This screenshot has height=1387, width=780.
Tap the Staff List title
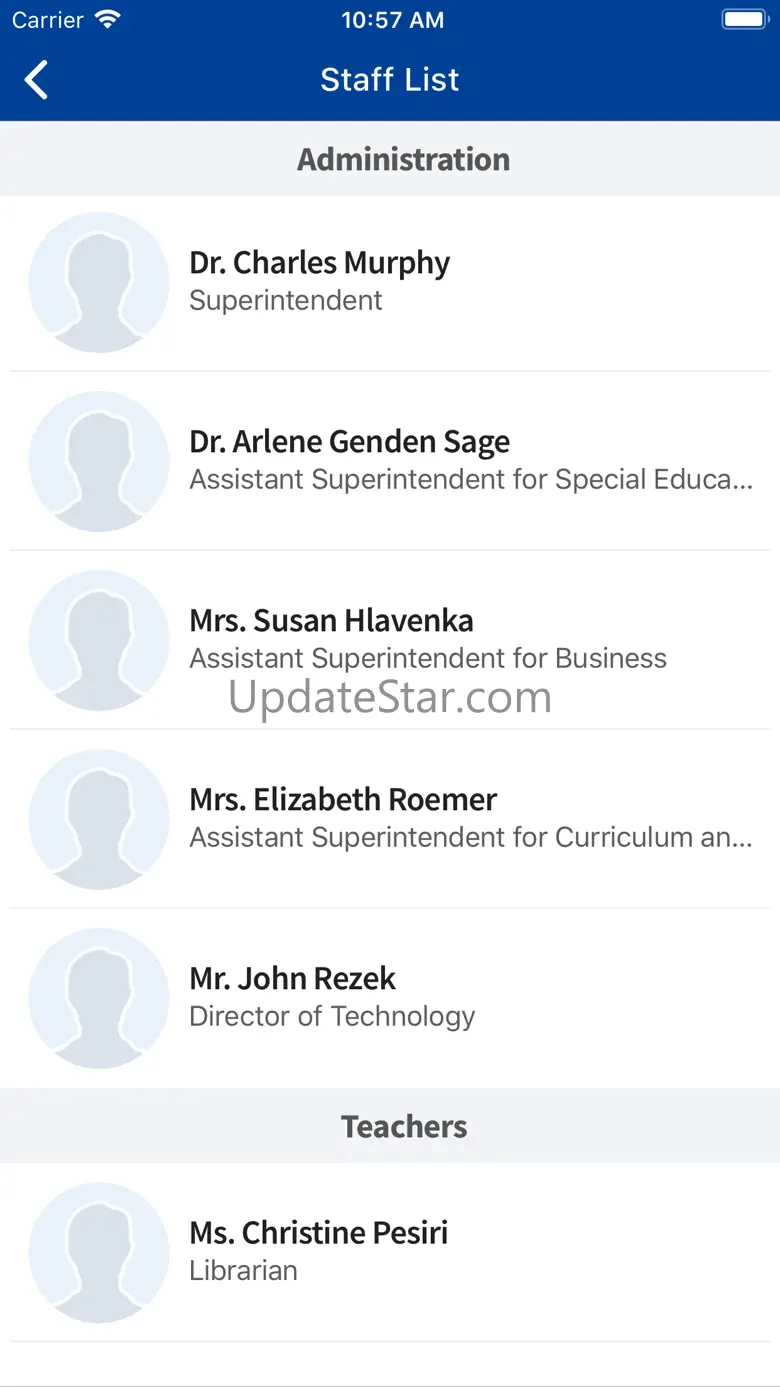coord(390,80)
